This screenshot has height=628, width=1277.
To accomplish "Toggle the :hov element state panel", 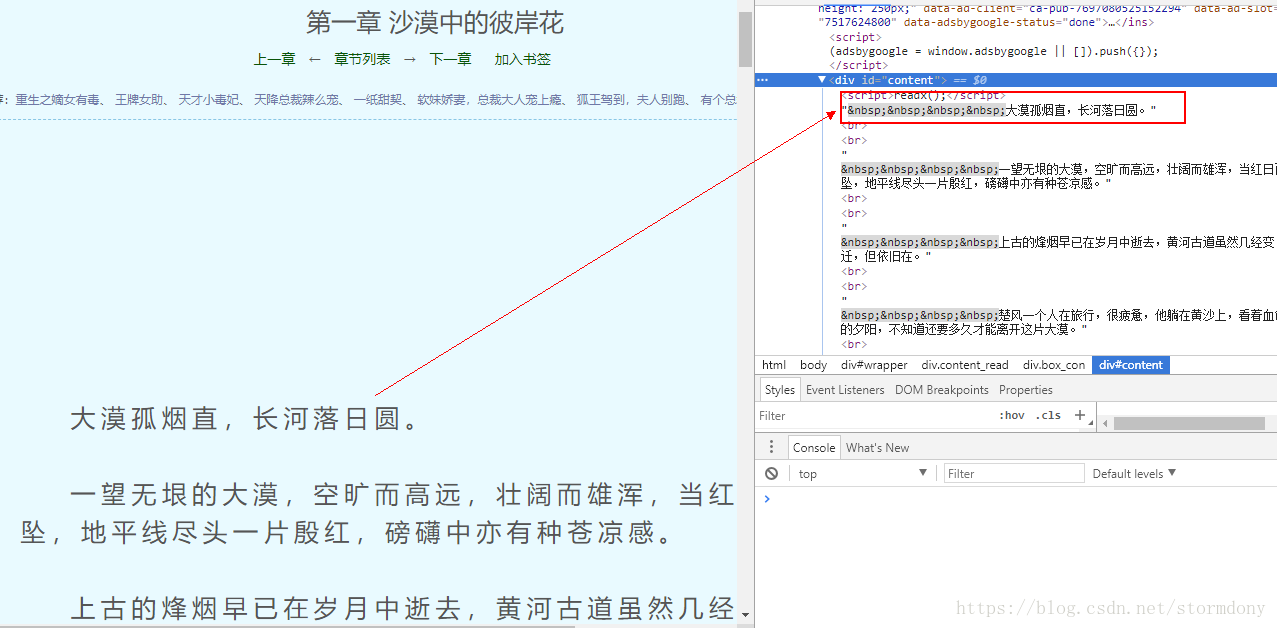I will [1012, 415].
